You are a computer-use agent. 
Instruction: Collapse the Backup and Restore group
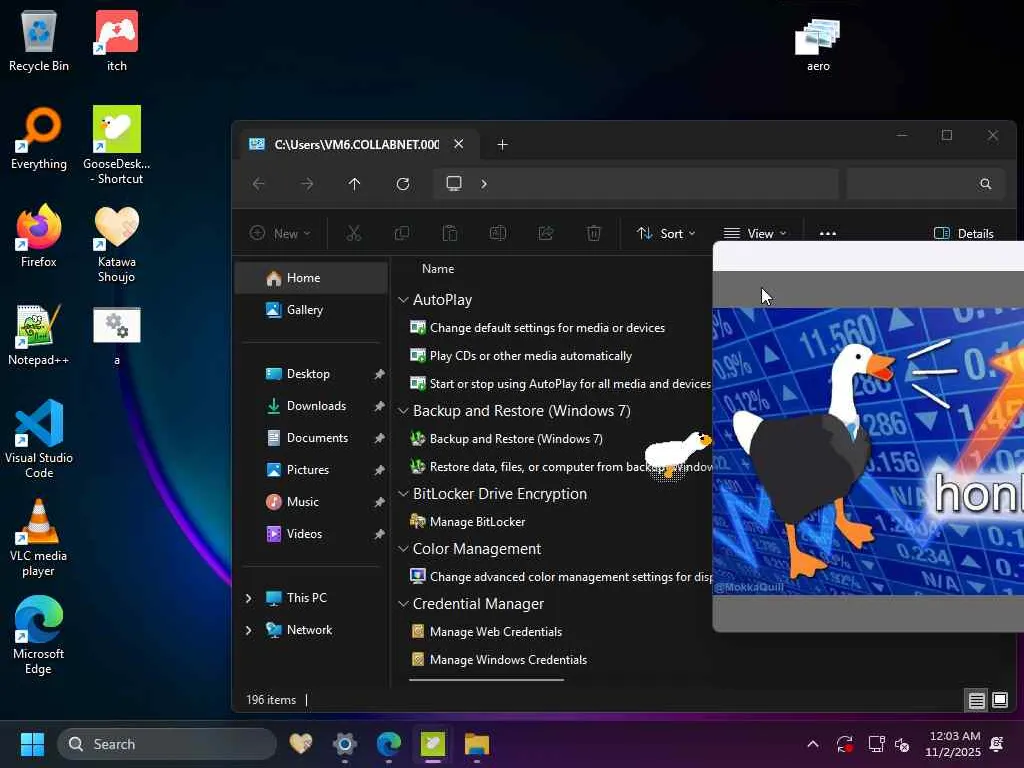pos(403,411)
